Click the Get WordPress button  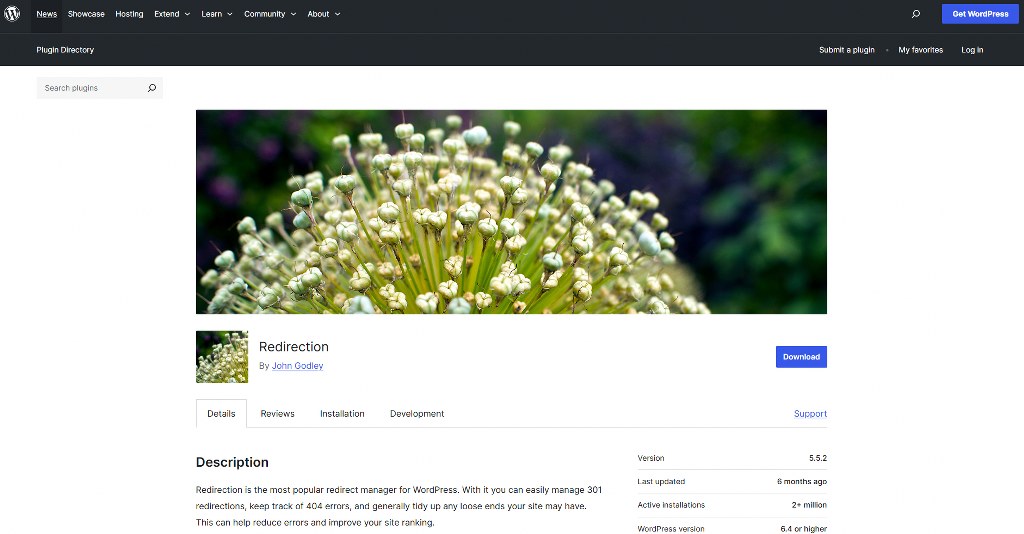coord(980,14)
